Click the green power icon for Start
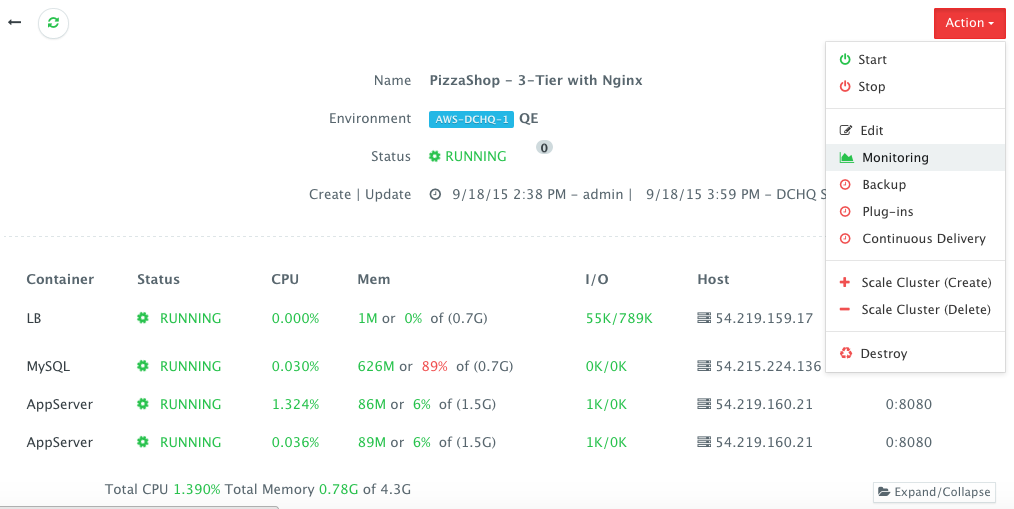This screenshot has width=1014, height=509. (x=845, y=60)
